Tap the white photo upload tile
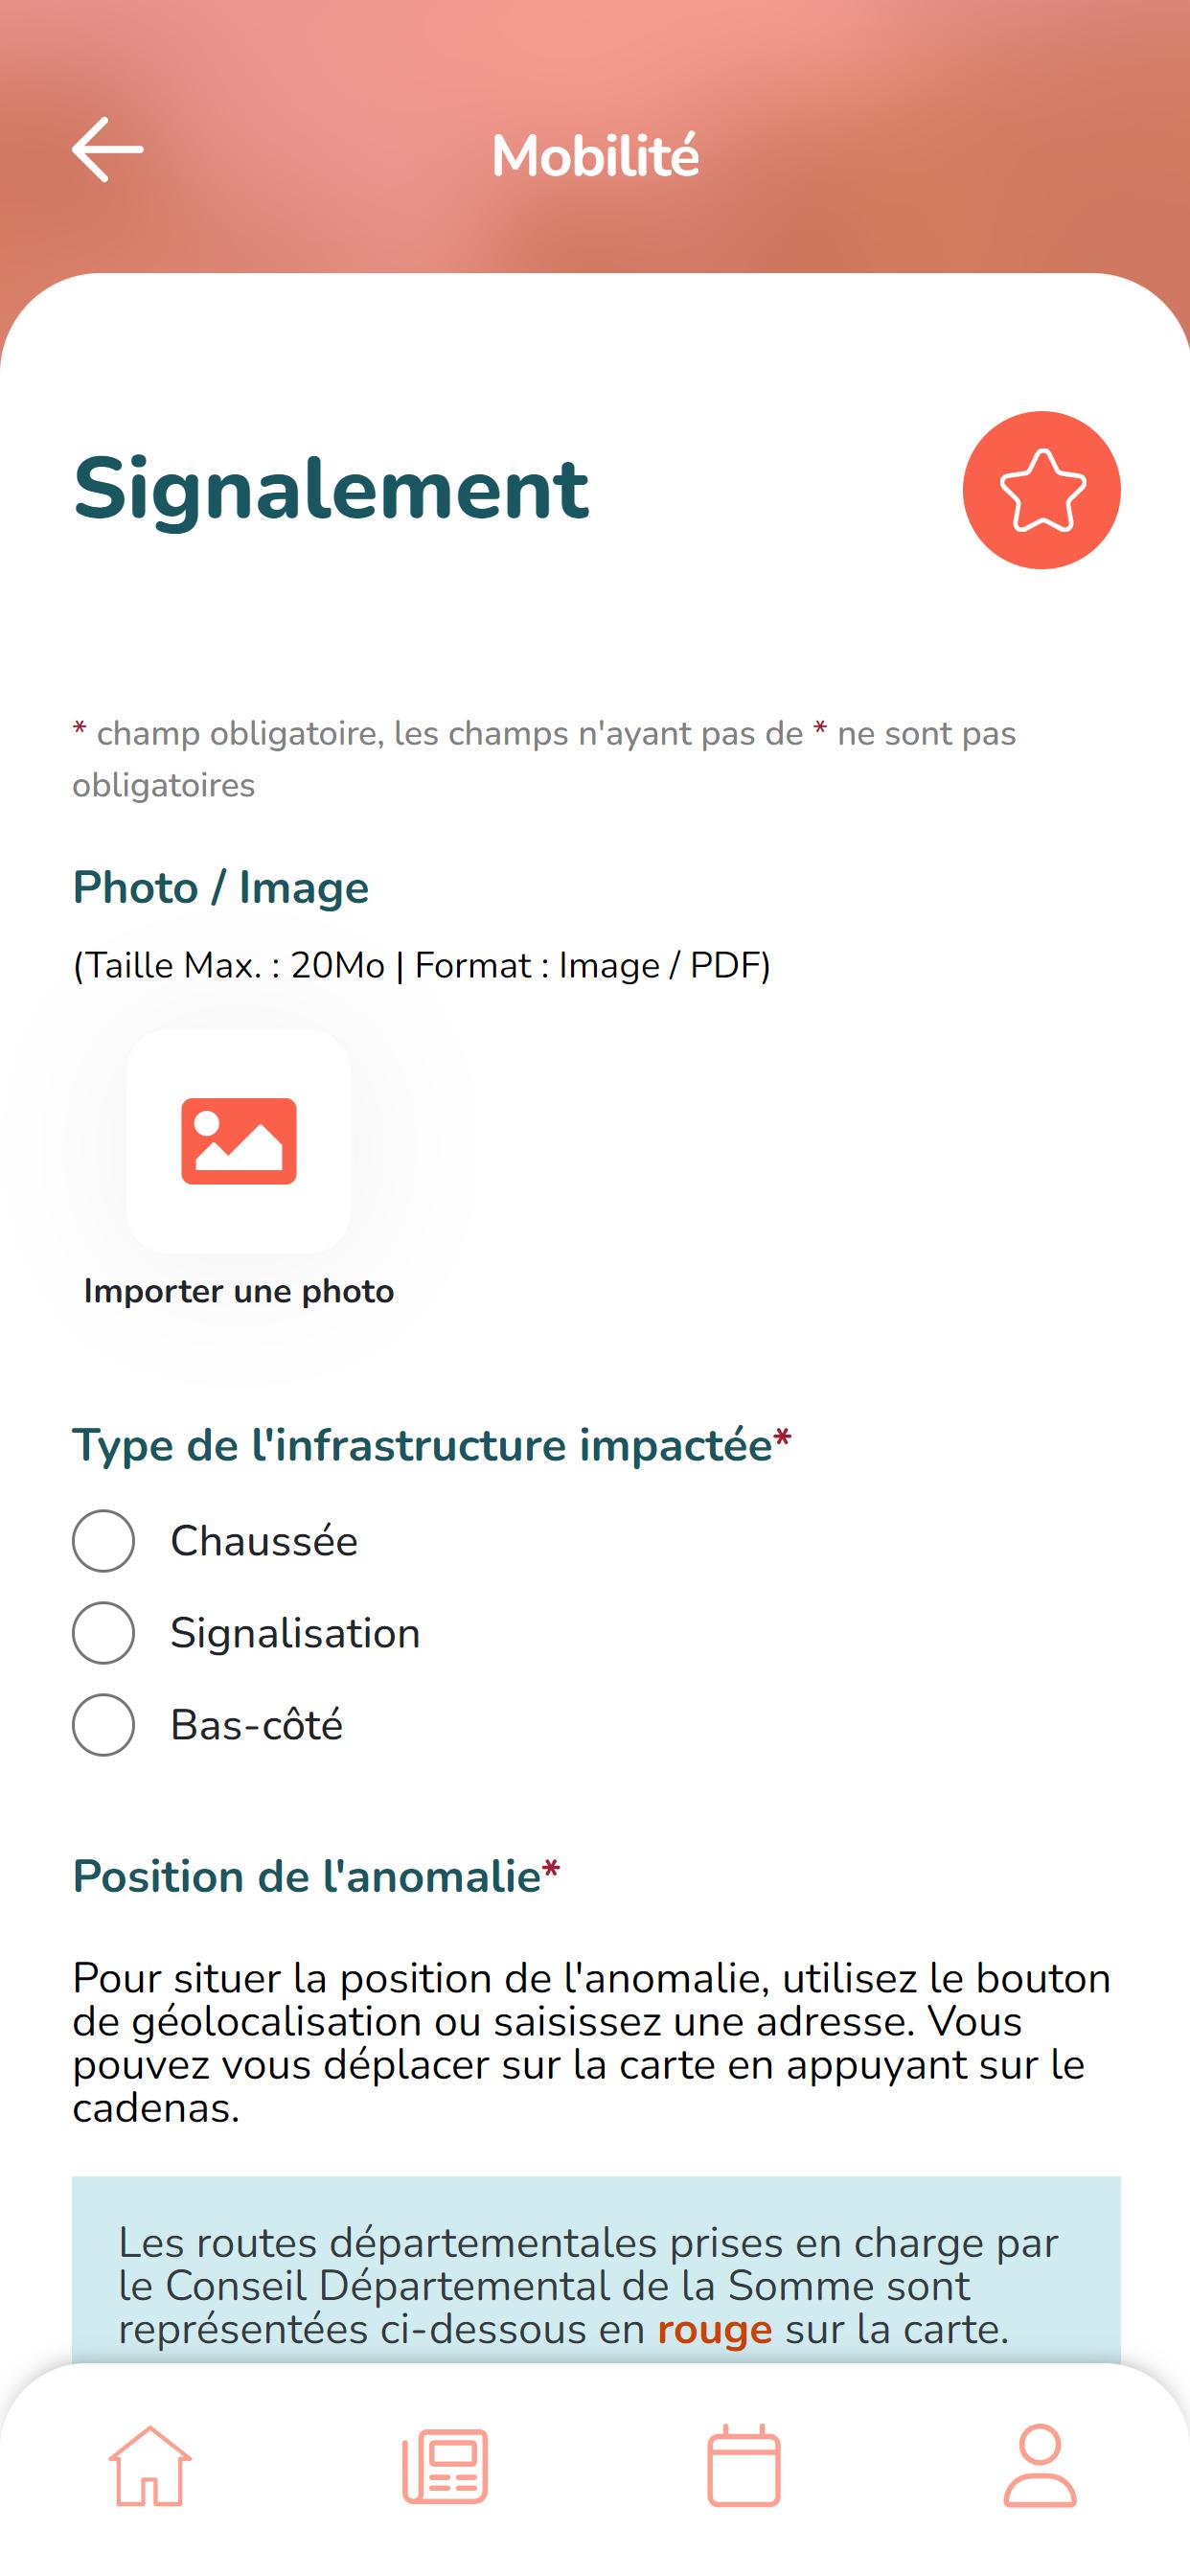1190x2576 pixels. click(239, 1141)
